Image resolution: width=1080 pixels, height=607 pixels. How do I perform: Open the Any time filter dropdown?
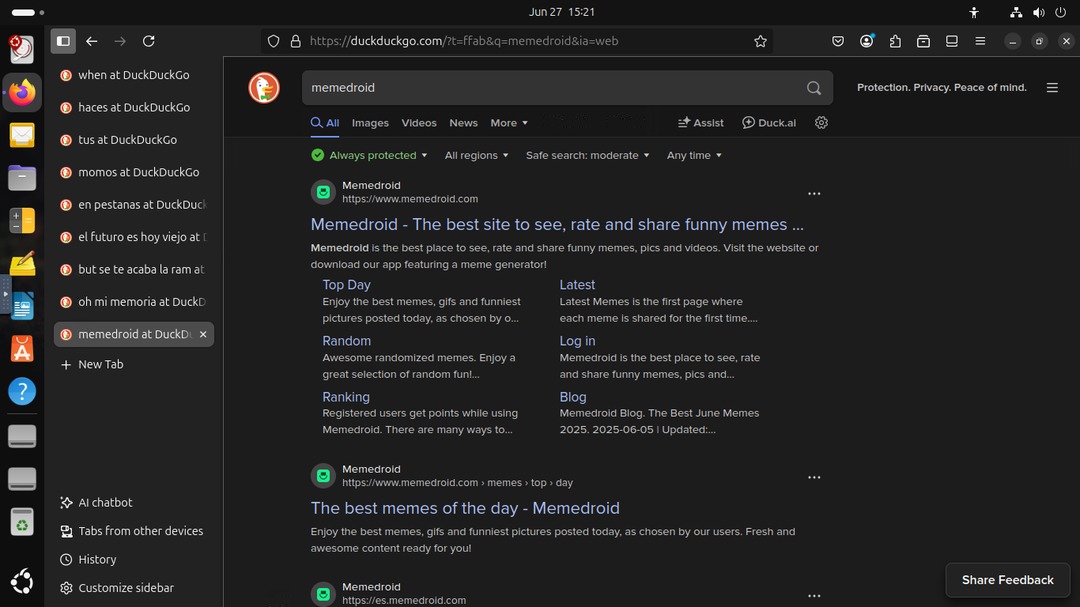[x=694, y=155]
